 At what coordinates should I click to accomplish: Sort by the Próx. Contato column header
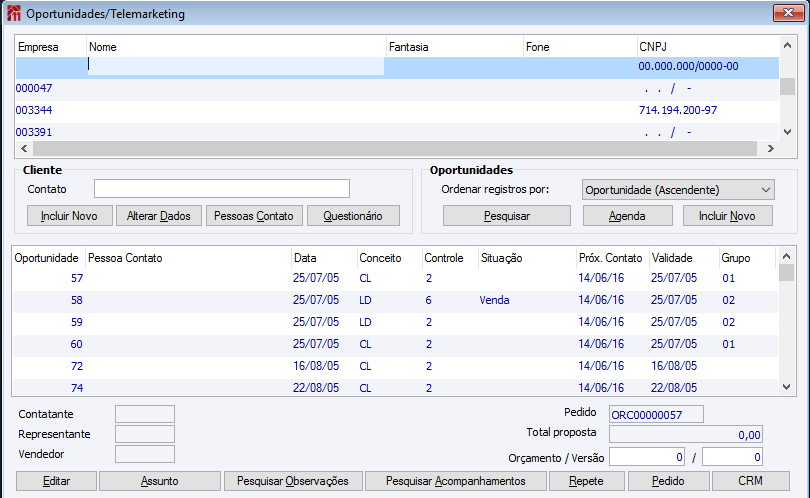coord(610,258)
